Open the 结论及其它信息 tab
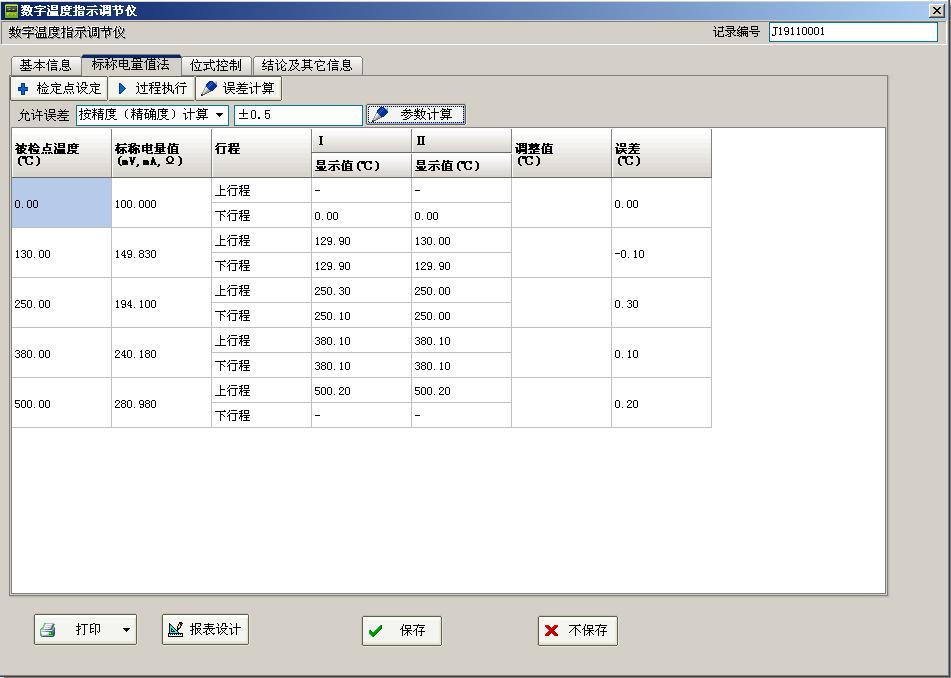This screenshot has width=951, height=678. point(307,65)
